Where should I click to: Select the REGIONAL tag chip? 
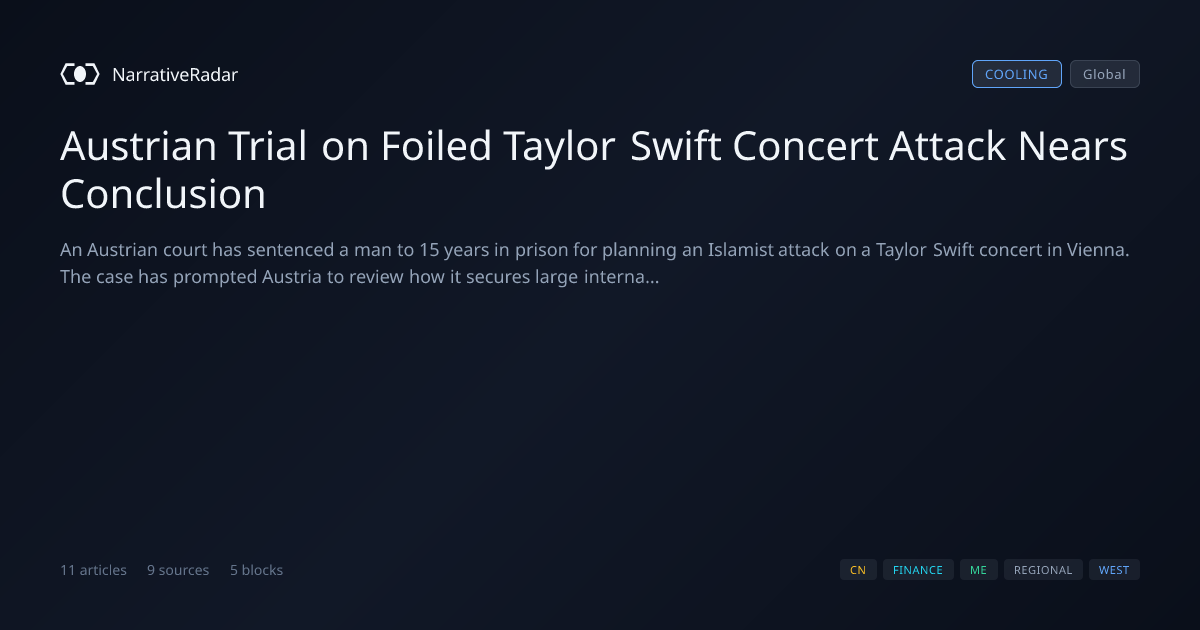click(x=1043, y=570)
